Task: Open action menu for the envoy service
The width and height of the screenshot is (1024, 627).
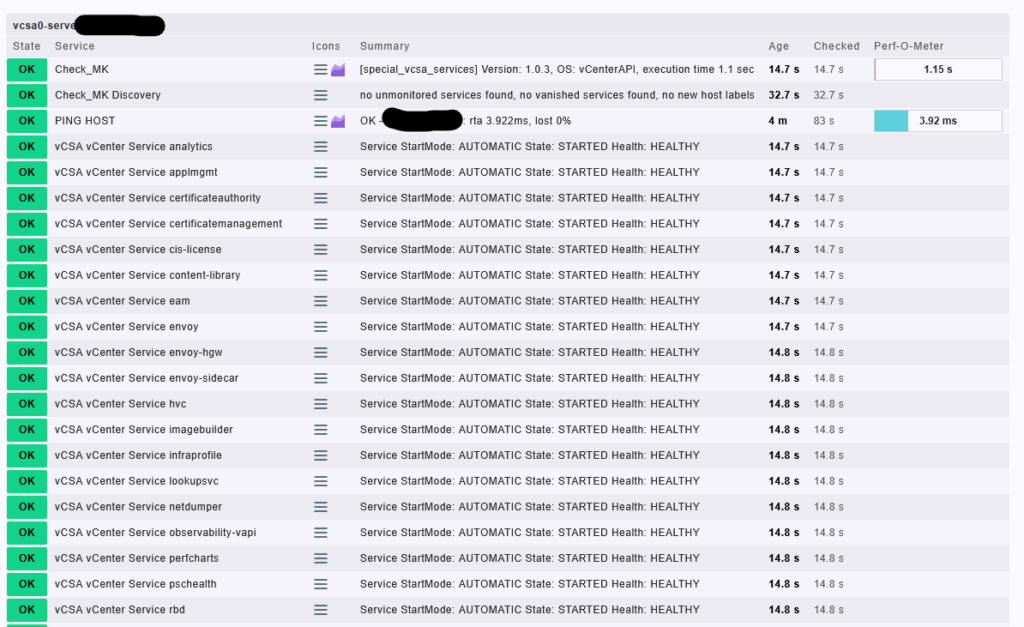Action: 320,327
